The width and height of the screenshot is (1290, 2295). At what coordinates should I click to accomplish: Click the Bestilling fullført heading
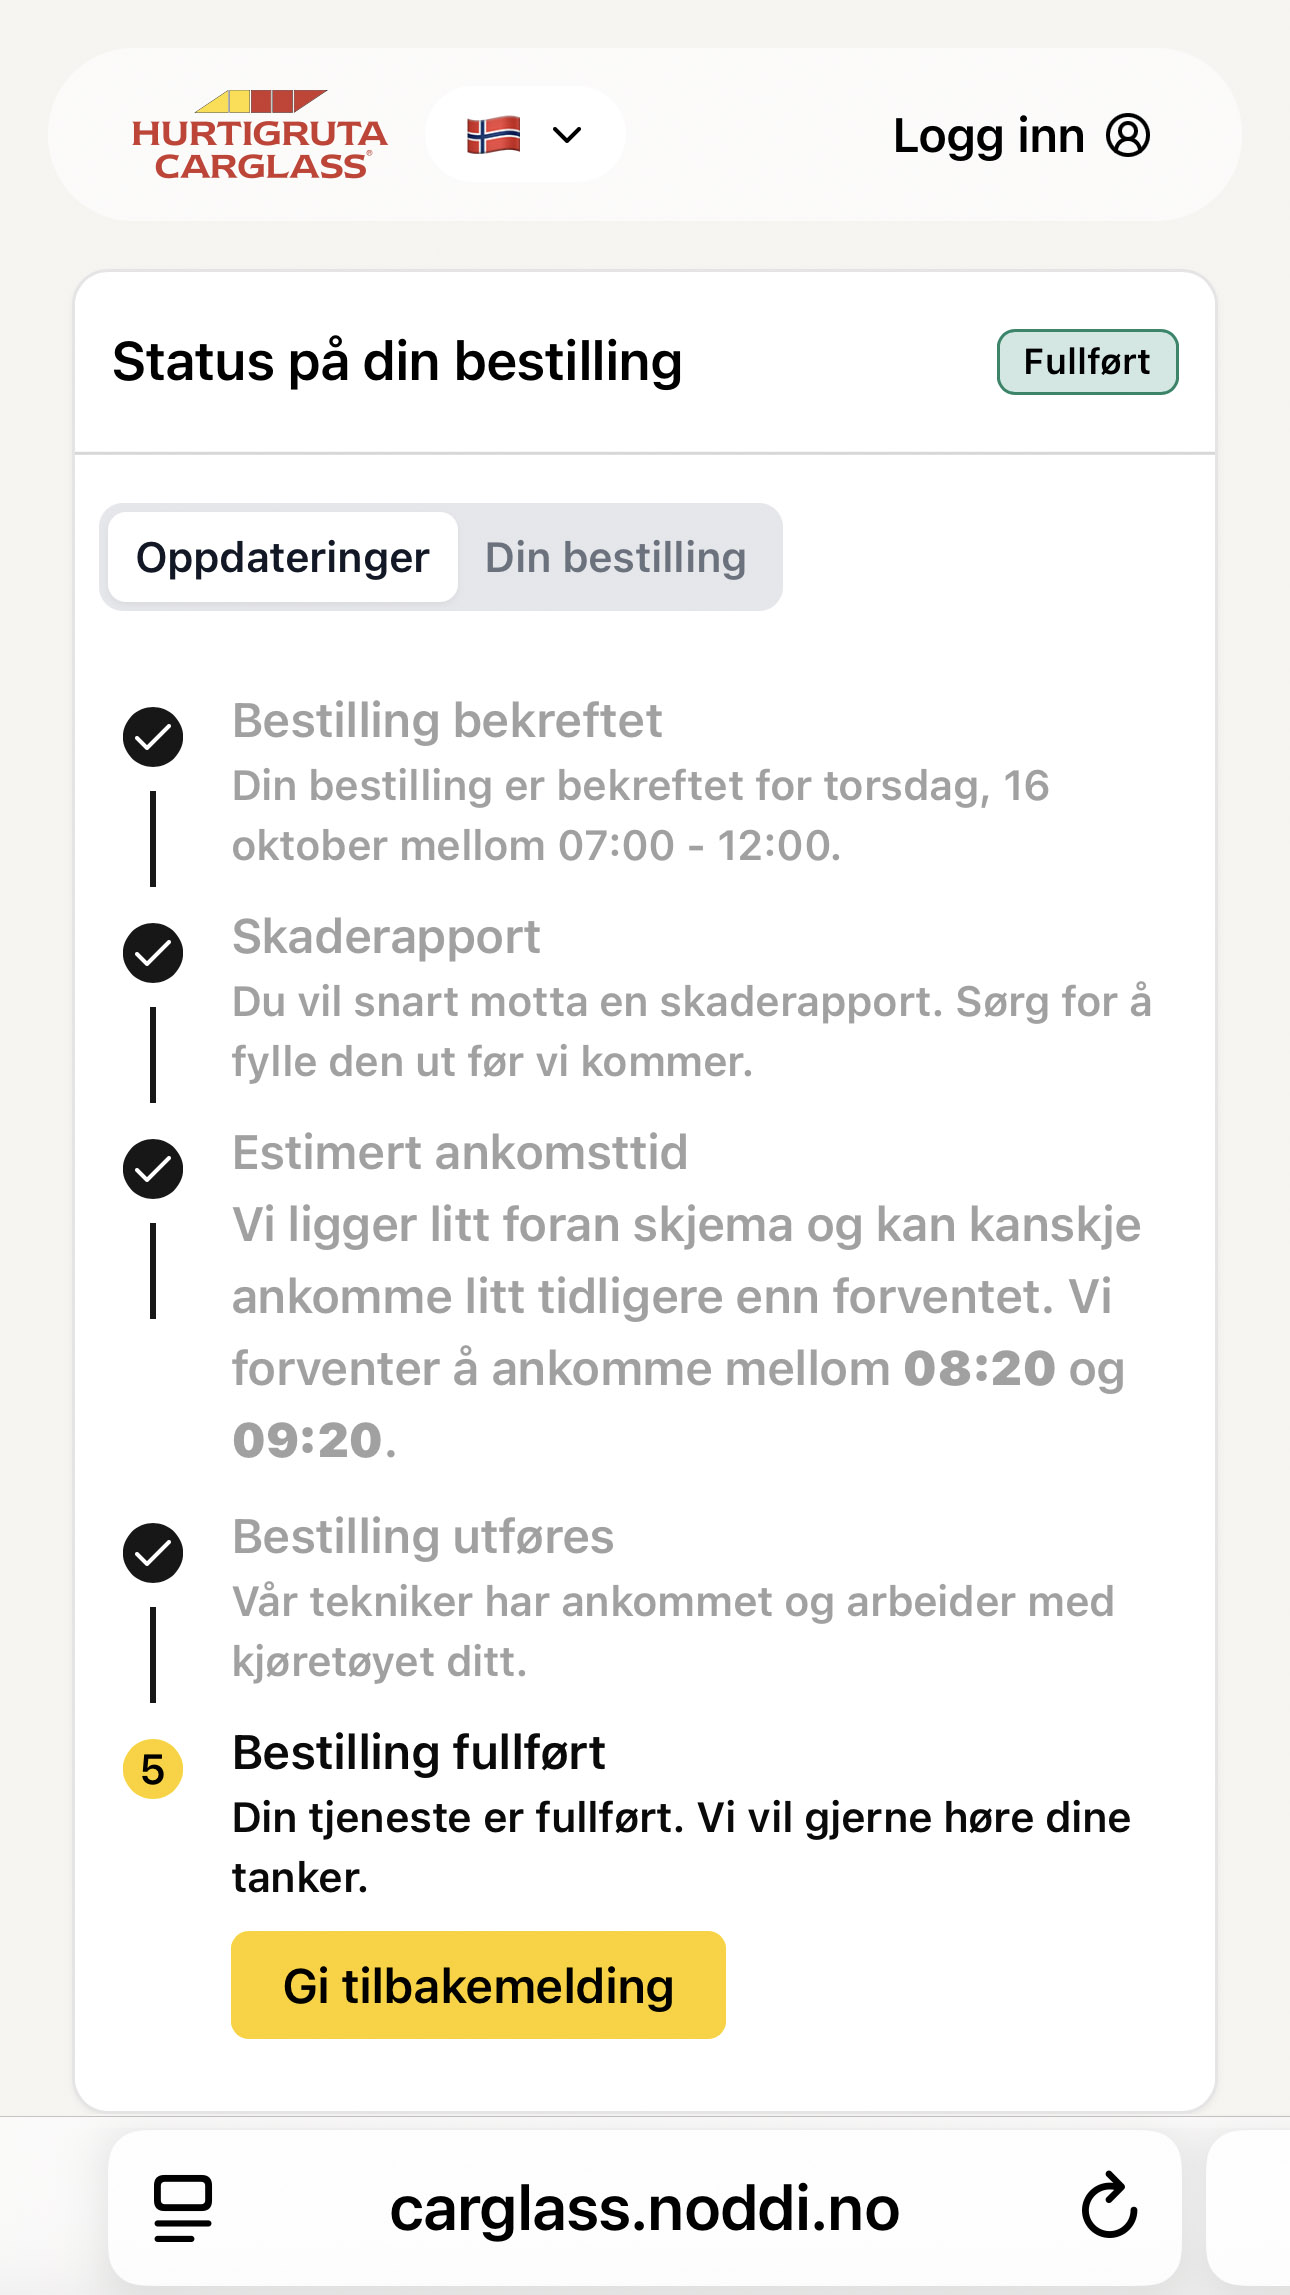419,1753
